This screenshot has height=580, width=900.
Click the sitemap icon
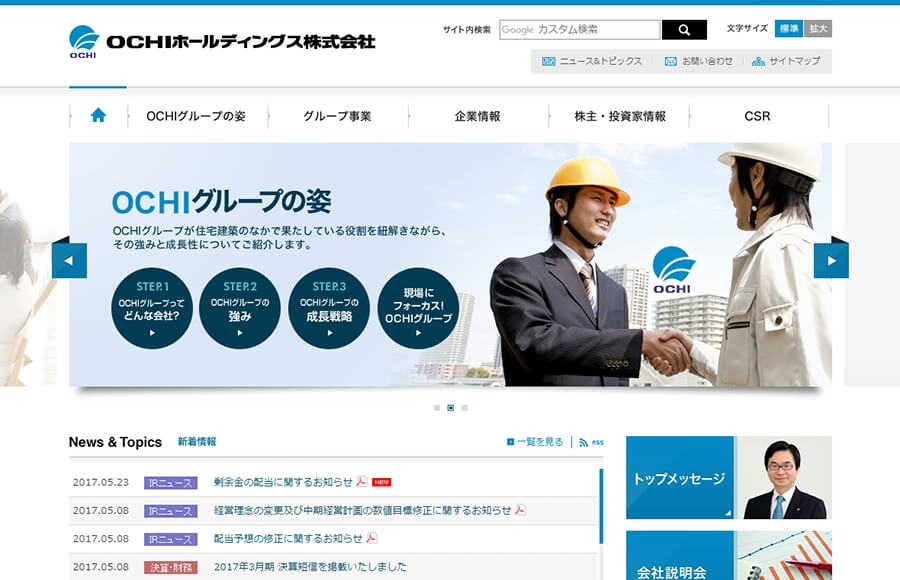pos(758,61)
